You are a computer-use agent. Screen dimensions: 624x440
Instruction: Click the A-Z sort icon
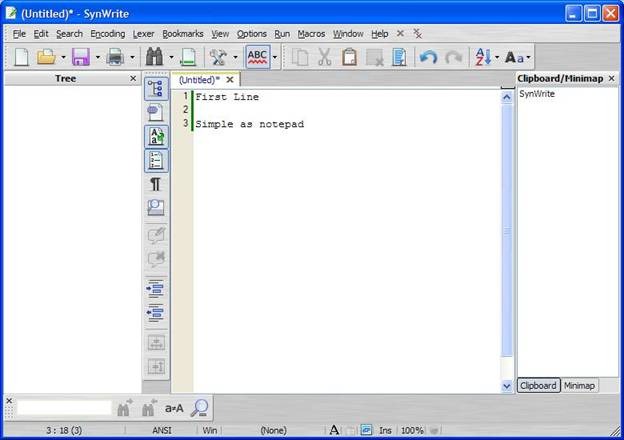pos(483,57)
